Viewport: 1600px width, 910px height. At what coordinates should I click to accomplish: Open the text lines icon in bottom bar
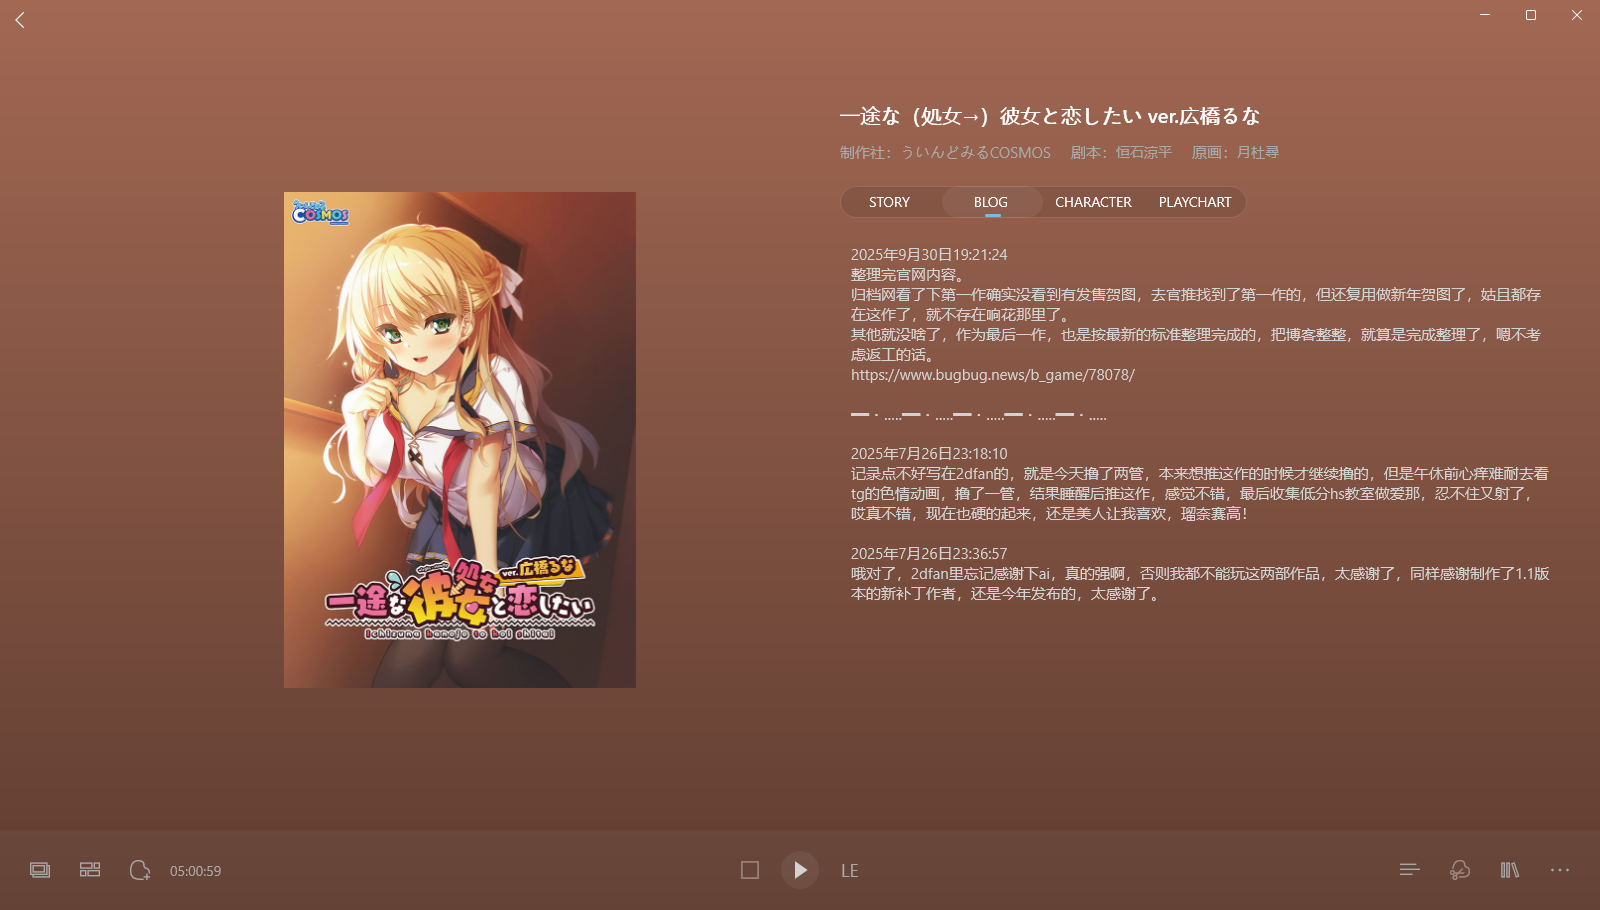pos(1409,870)
